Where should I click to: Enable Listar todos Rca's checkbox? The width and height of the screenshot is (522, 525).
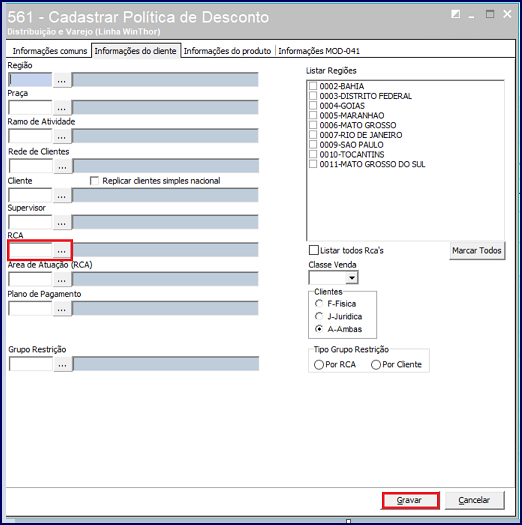[x=314, y=250]
